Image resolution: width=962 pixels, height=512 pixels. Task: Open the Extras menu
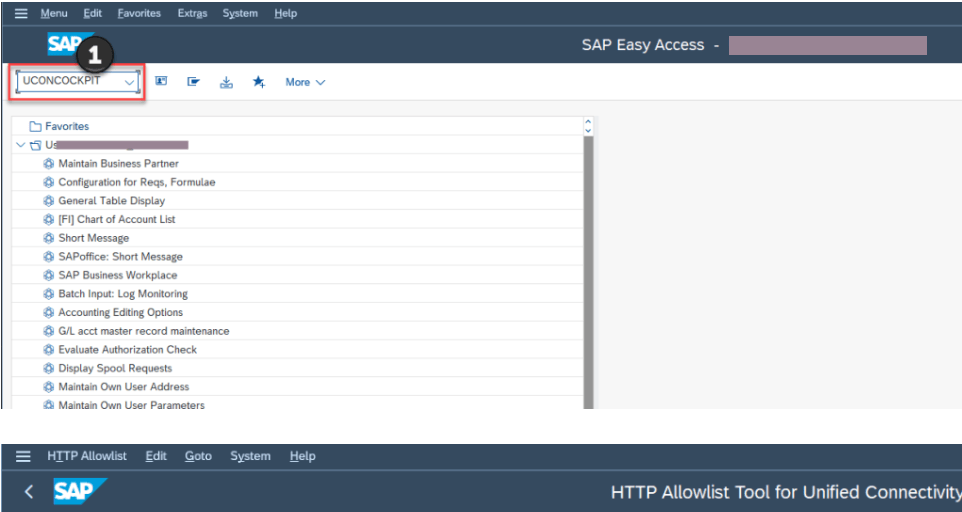point(192,14)
